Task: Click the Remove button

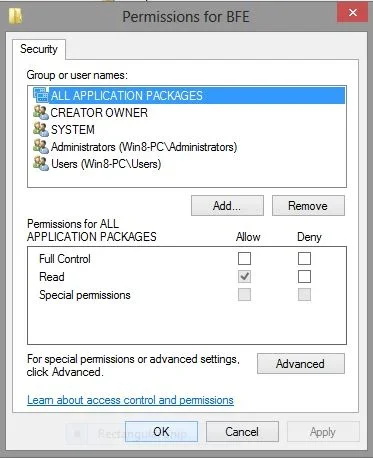Action: click(x=308, y=206)
